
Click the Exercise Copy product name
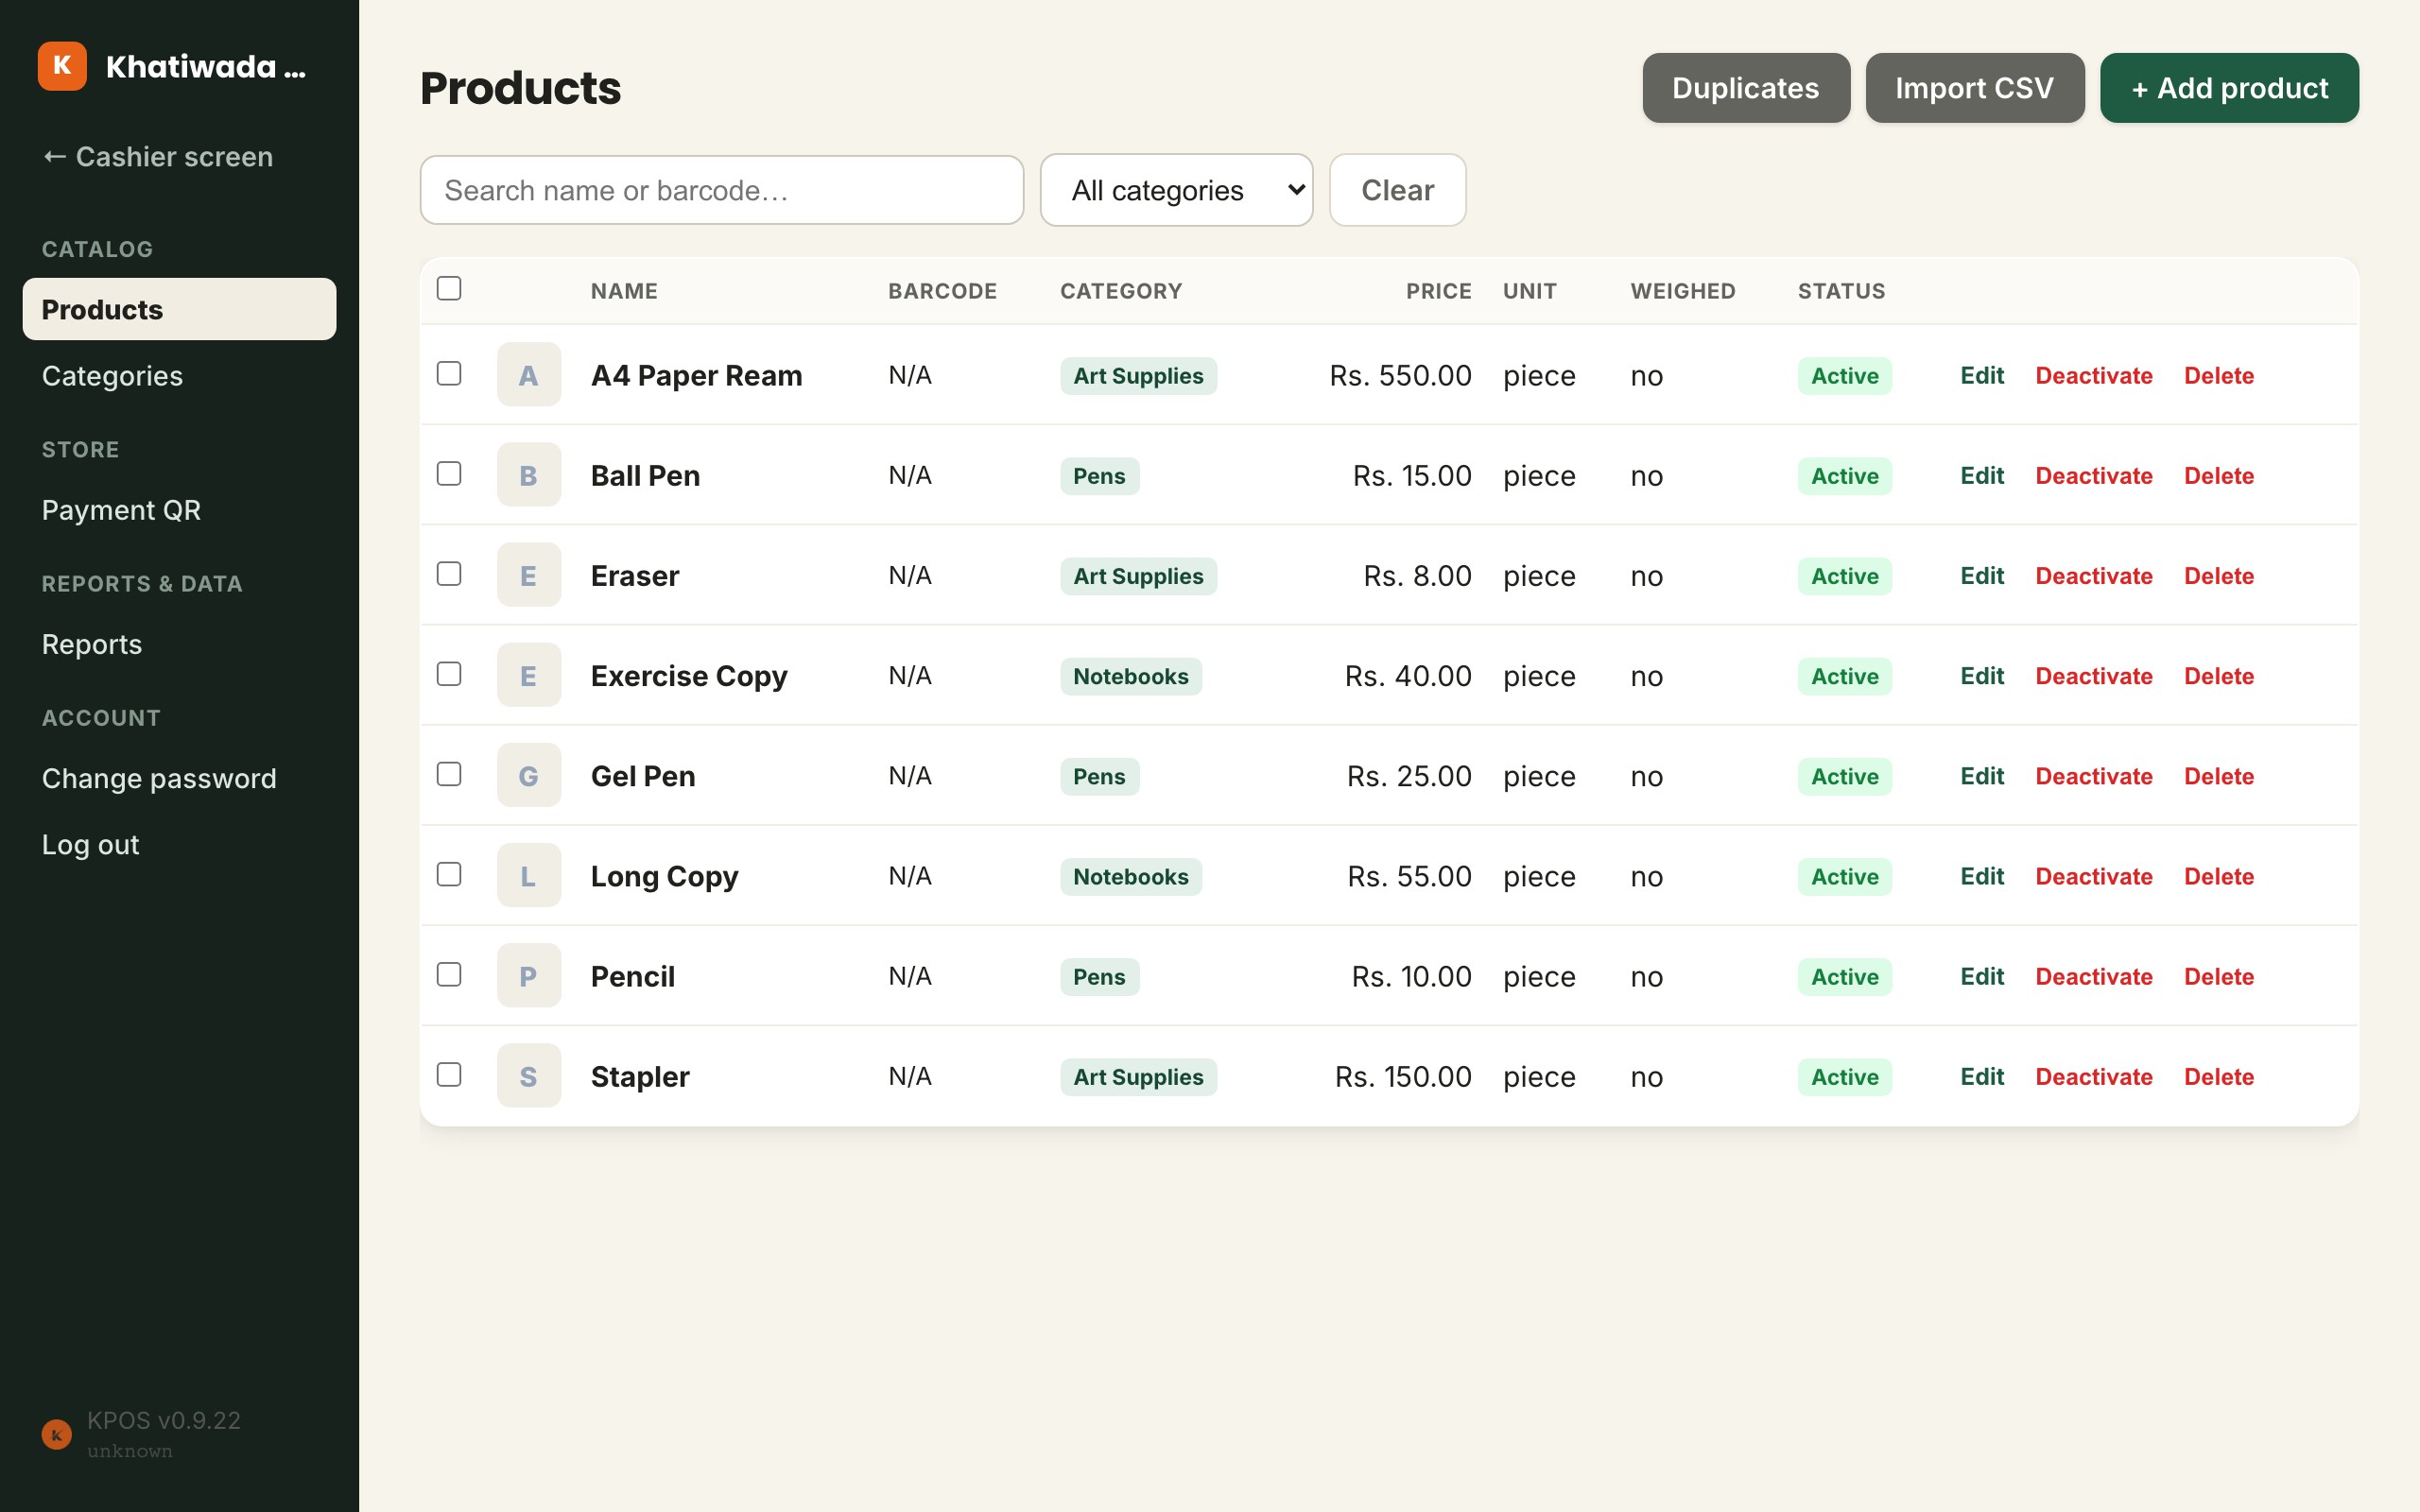689,676
